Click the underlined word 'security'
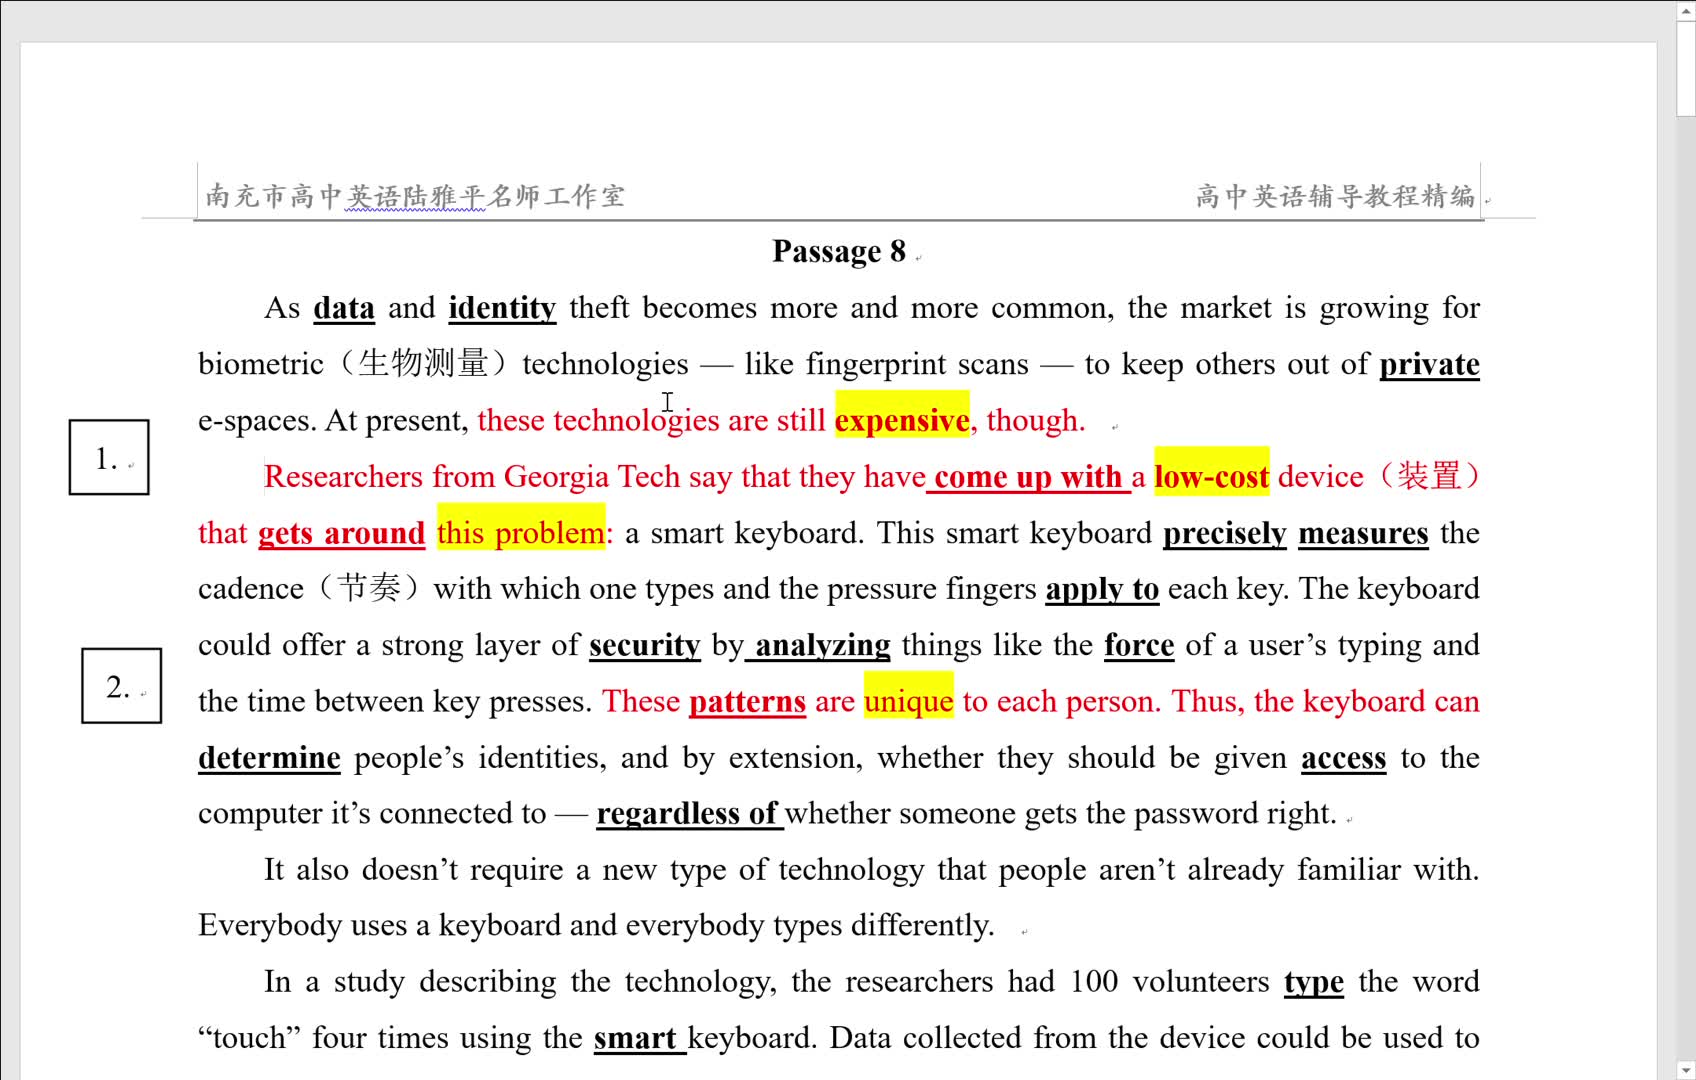 point(645,645)
